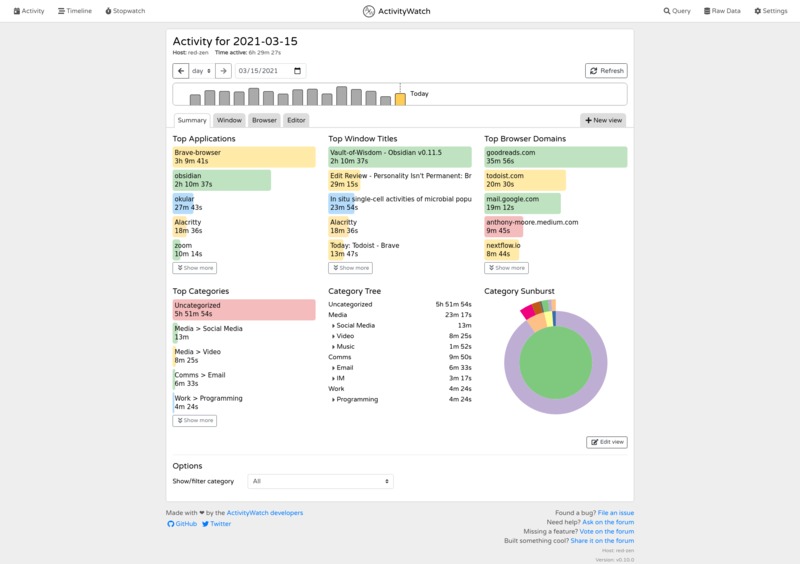The image size is (800, 564).
Task: Open the day period dropdown
Action: point(202,71)
